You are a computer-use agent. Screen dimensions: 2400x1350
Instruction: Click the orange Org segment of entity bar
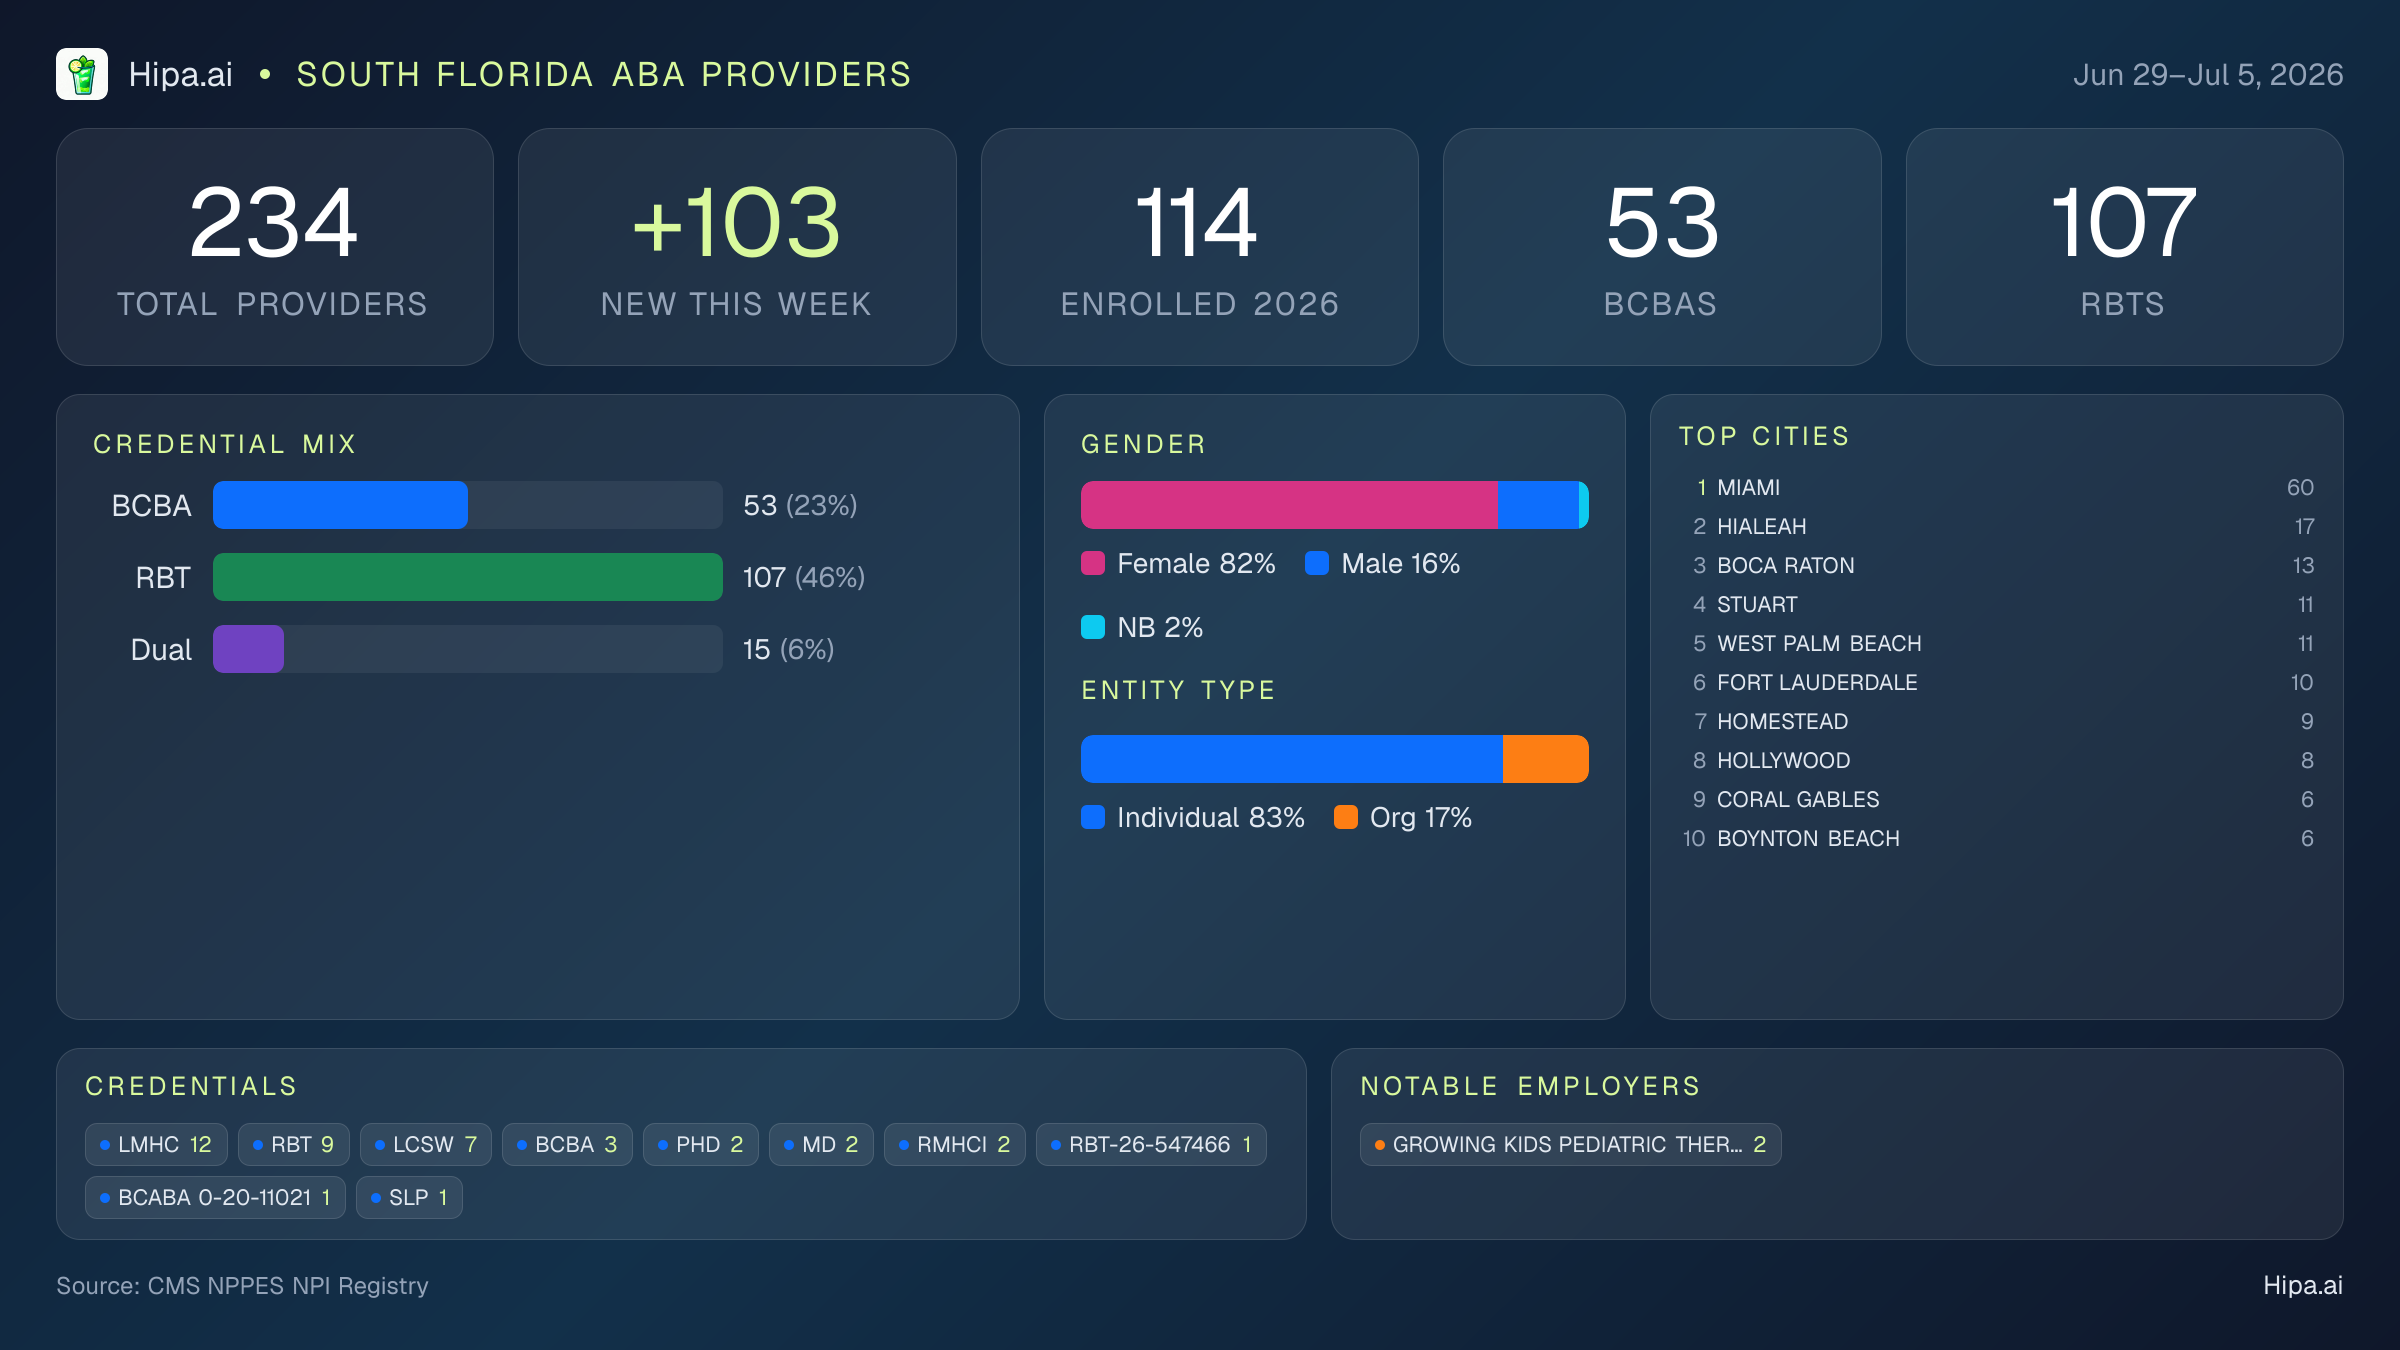tap(1546, 759)
